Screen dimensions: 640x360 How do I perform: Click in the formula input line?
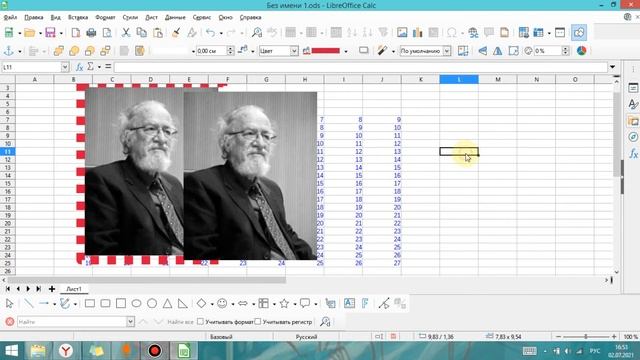360,67
